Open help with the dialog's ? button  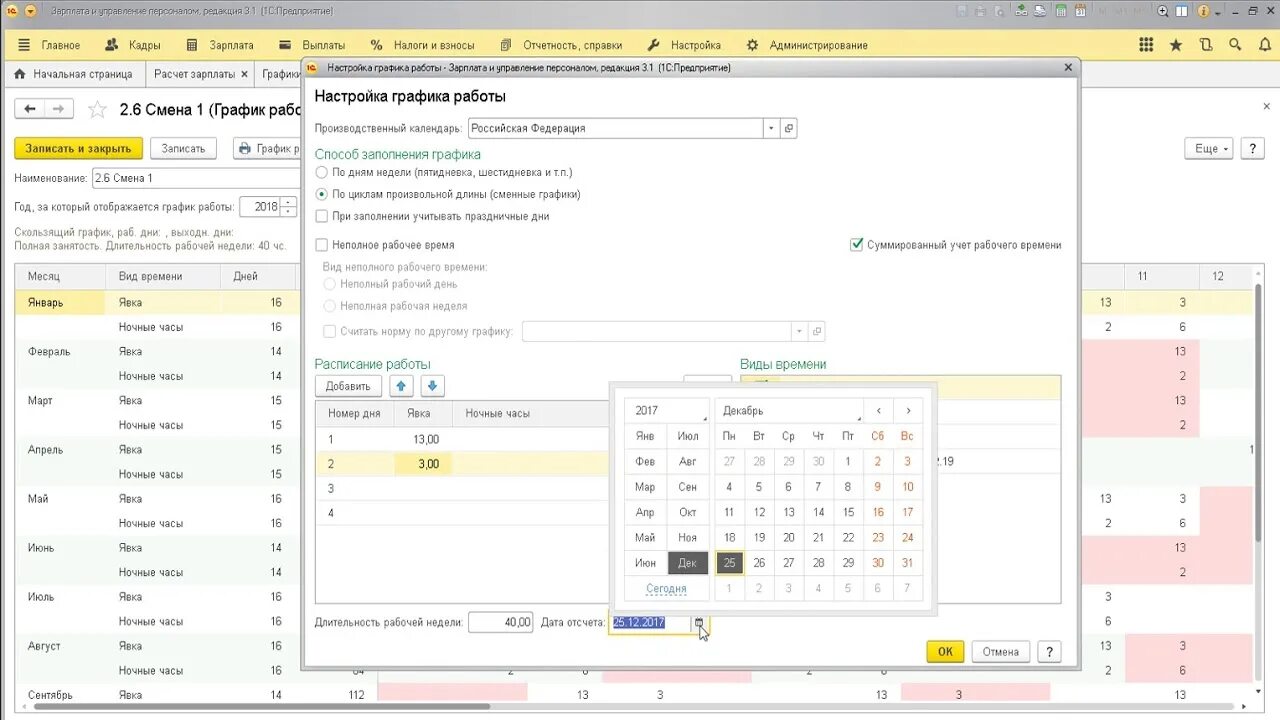point(1049,652)
